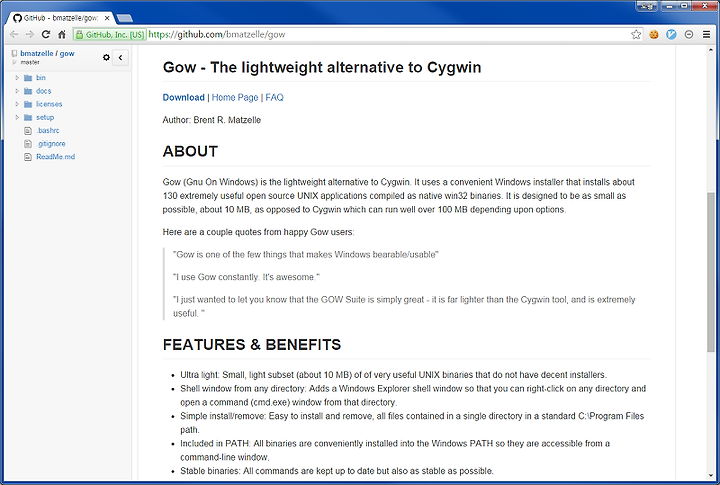Image resolution: width=720 pixels, height=485 pixels.
Task: Click the ReadMe.md file icon
Action: click(x=28, y=157)
